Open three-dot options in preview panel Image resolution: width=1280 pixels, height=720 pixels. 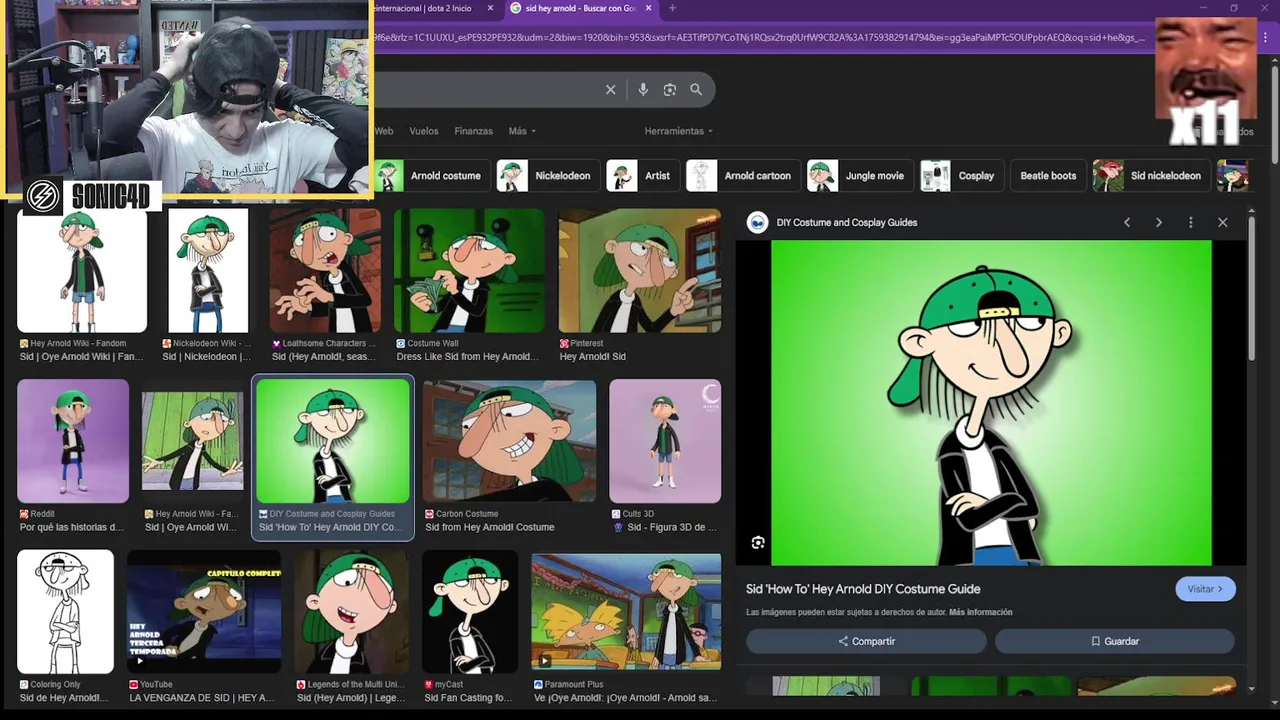[x=1190, y=222]
